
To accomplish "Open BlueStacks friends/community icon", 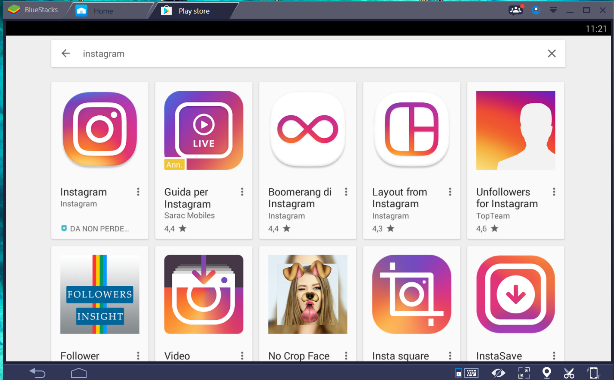I will (516, 10).
